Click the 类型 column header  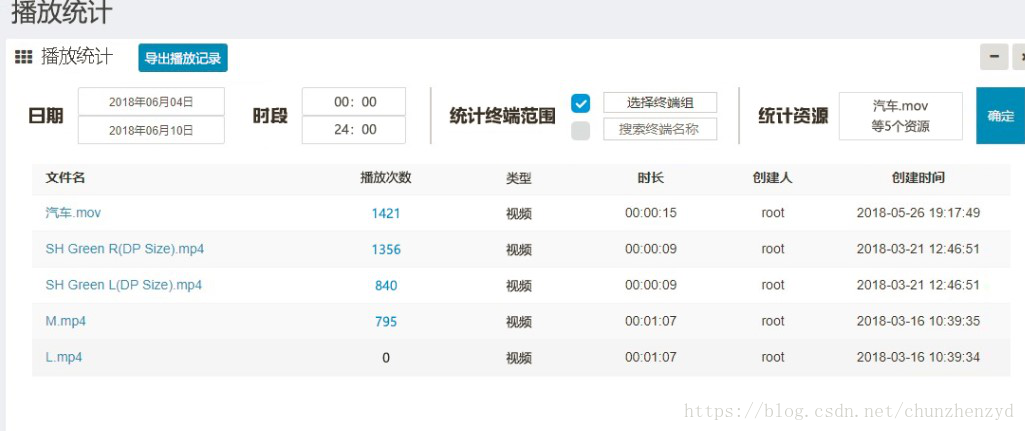coord(518,179)
